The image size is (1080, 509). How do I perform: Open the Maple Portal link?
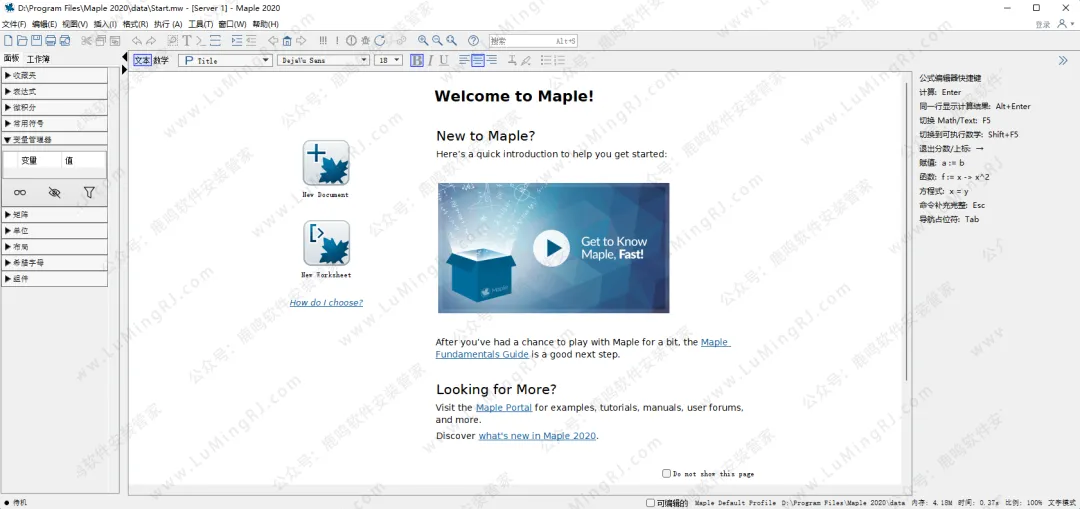pyautogui.click(x=504, y=408)
